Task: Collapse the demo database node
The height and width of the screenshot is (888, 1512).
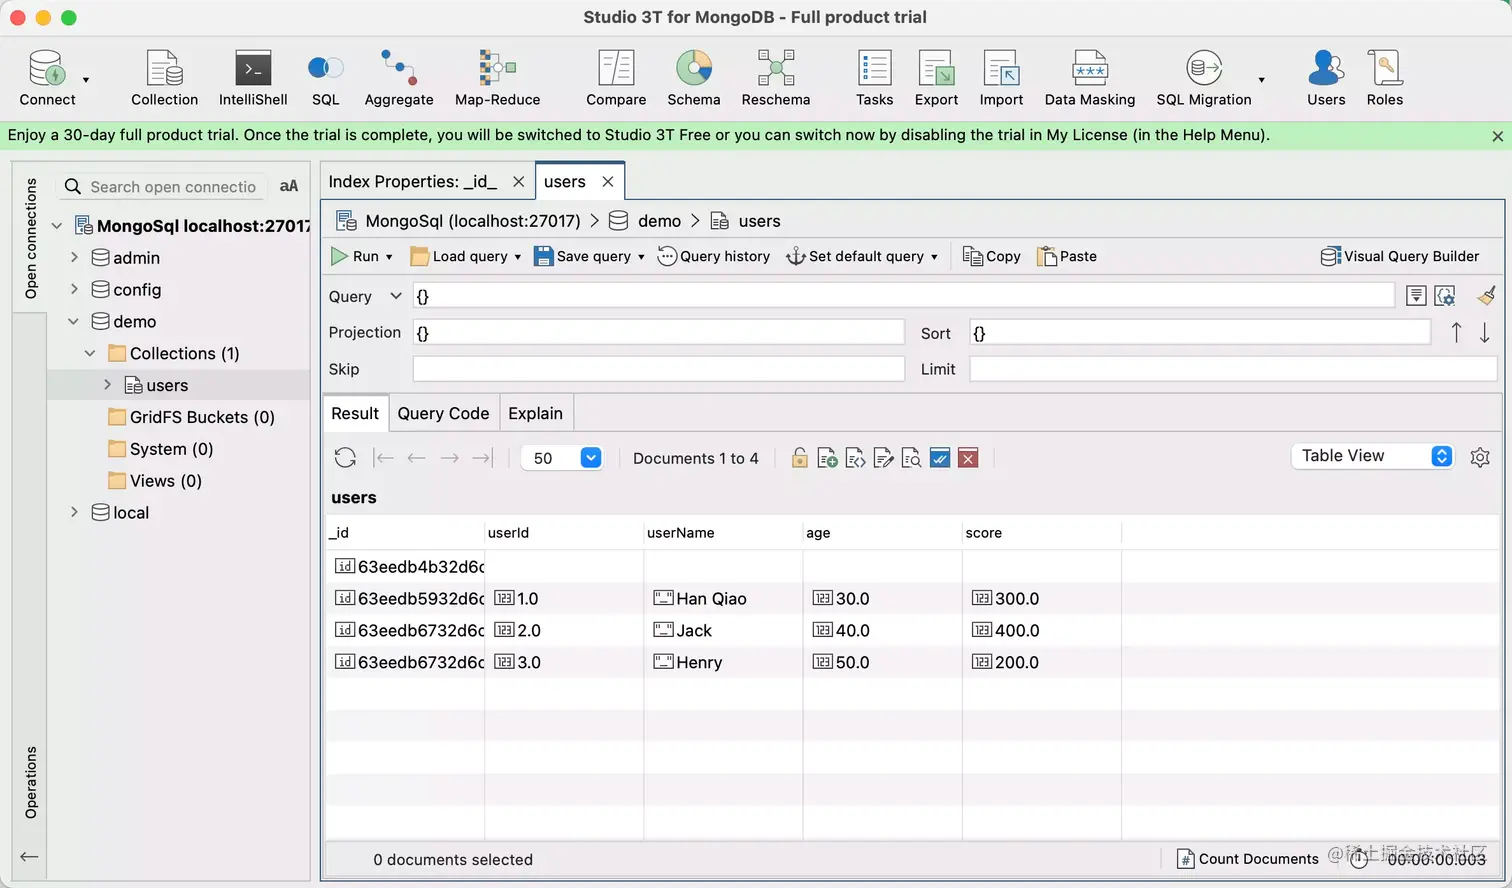Action: (x=74, y=322)
